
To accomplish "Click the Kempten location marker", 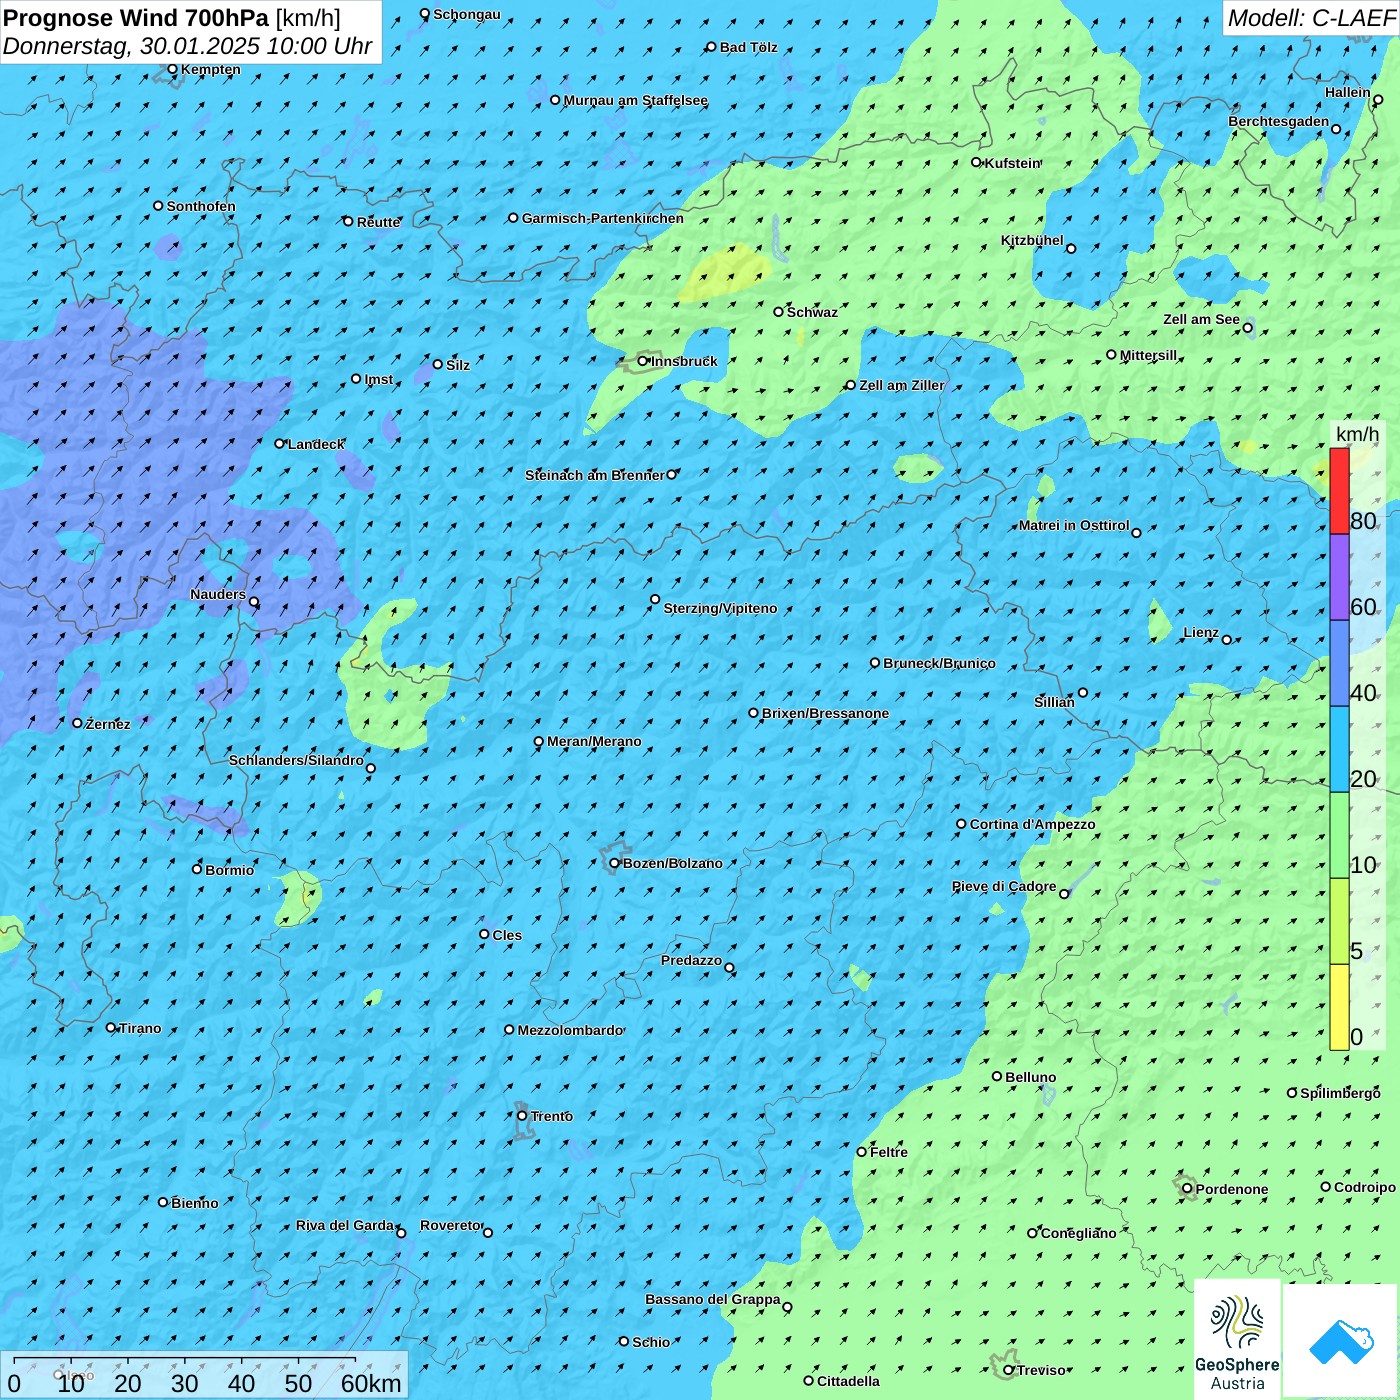I will 173,70.
